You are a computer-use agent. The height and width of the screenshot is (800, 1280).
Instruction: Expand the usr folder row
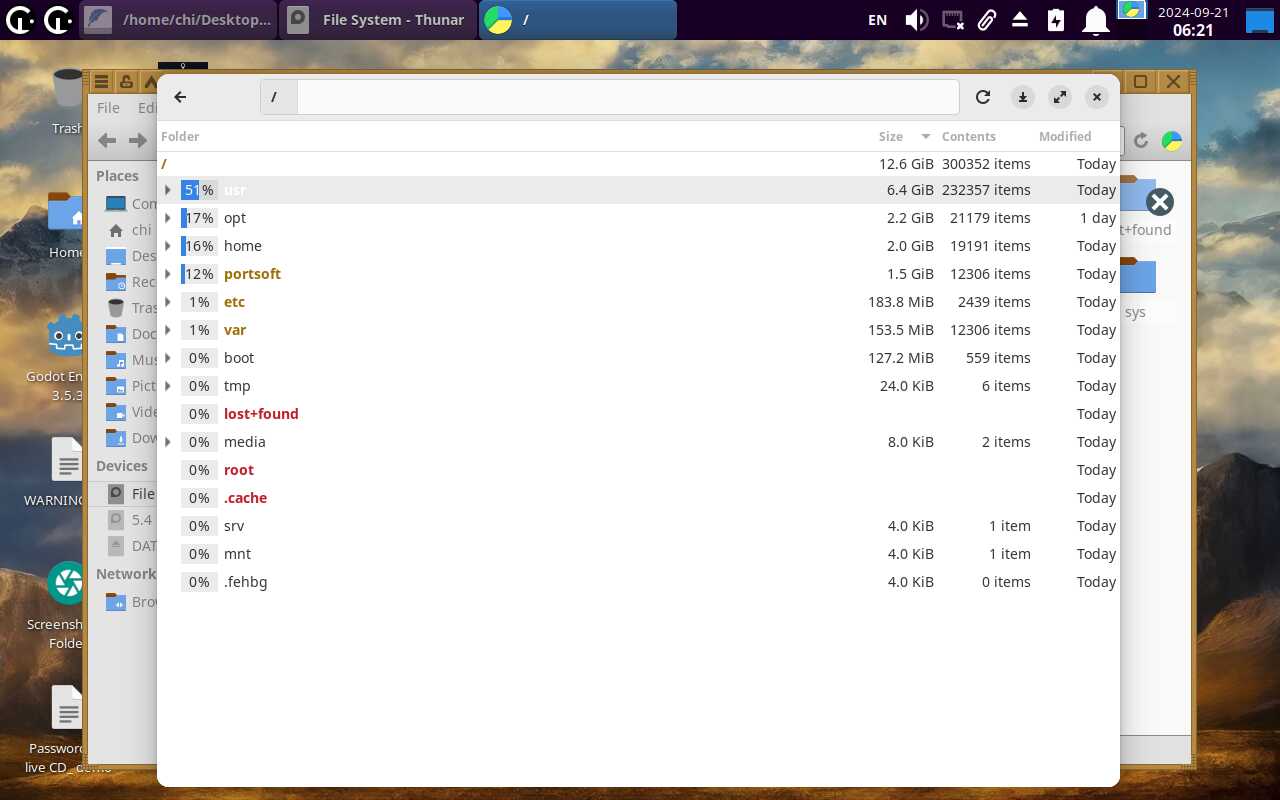coord(168,190)
